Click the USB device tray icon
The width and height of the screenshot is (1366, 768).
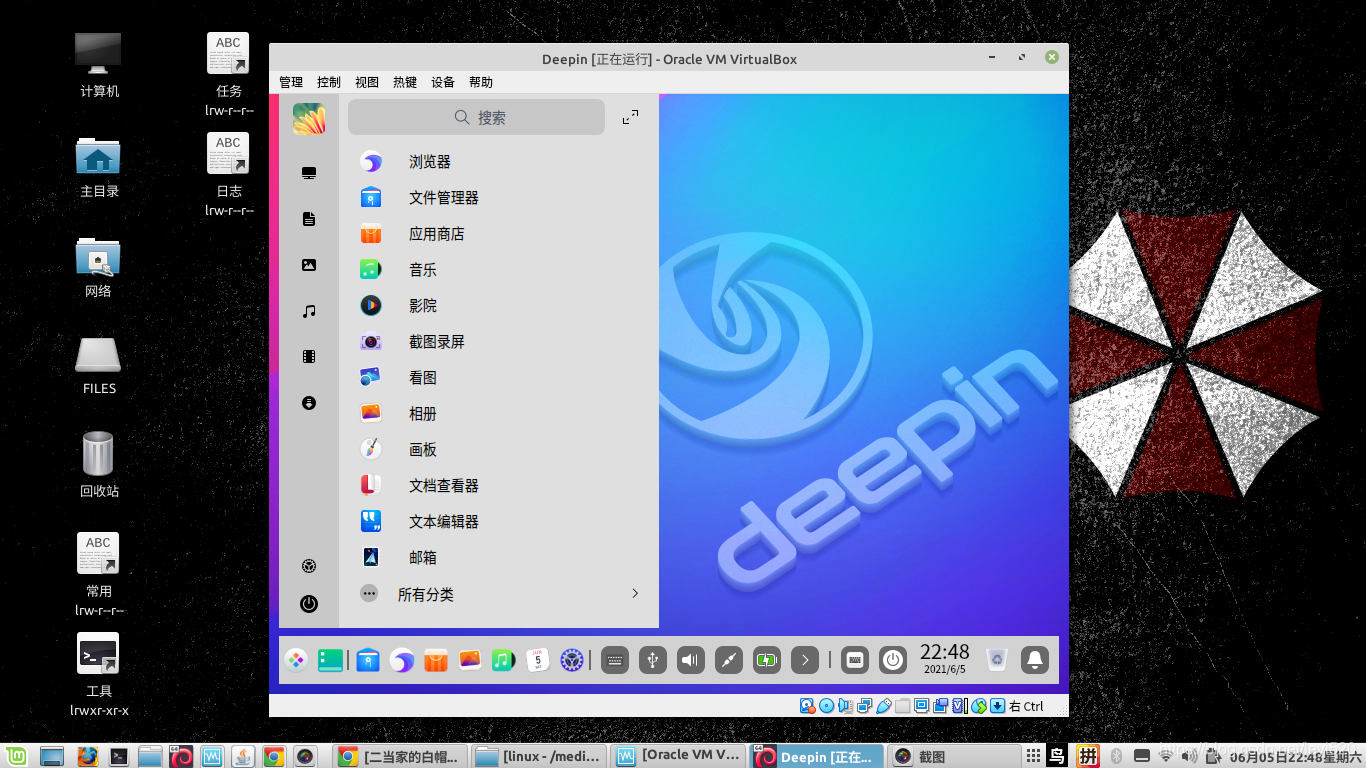(653, 660)
